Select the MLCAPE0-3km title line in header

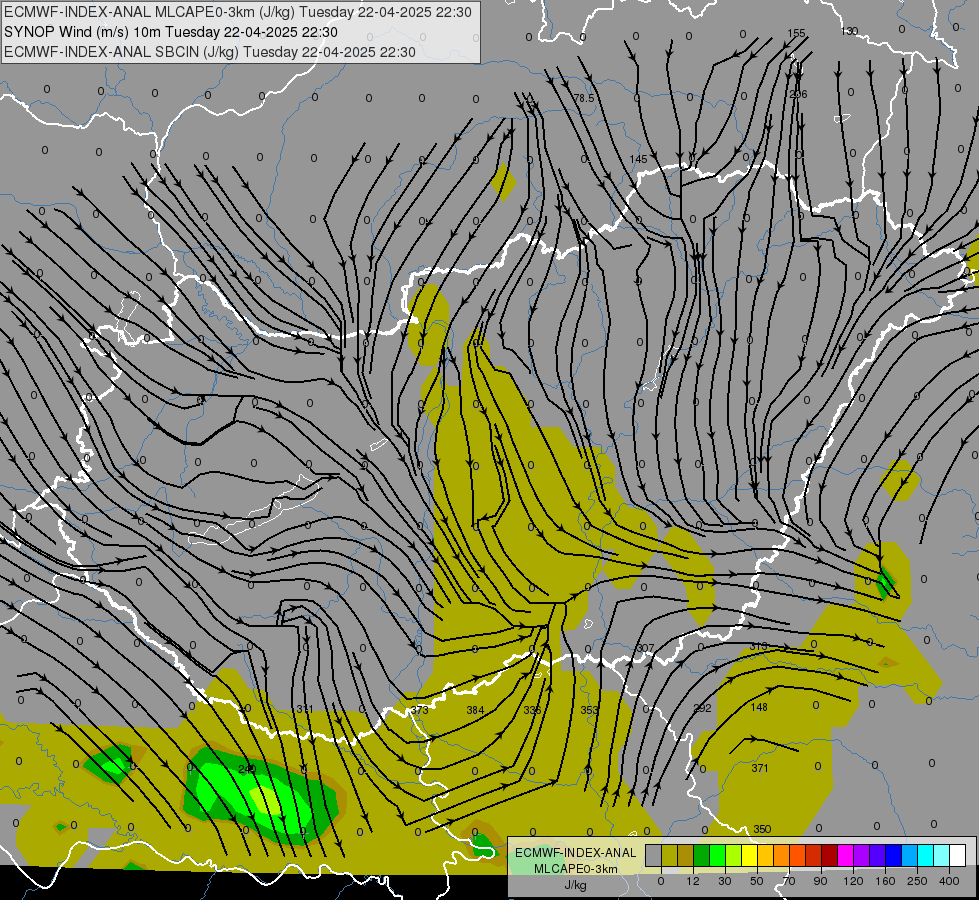[238, 12]
